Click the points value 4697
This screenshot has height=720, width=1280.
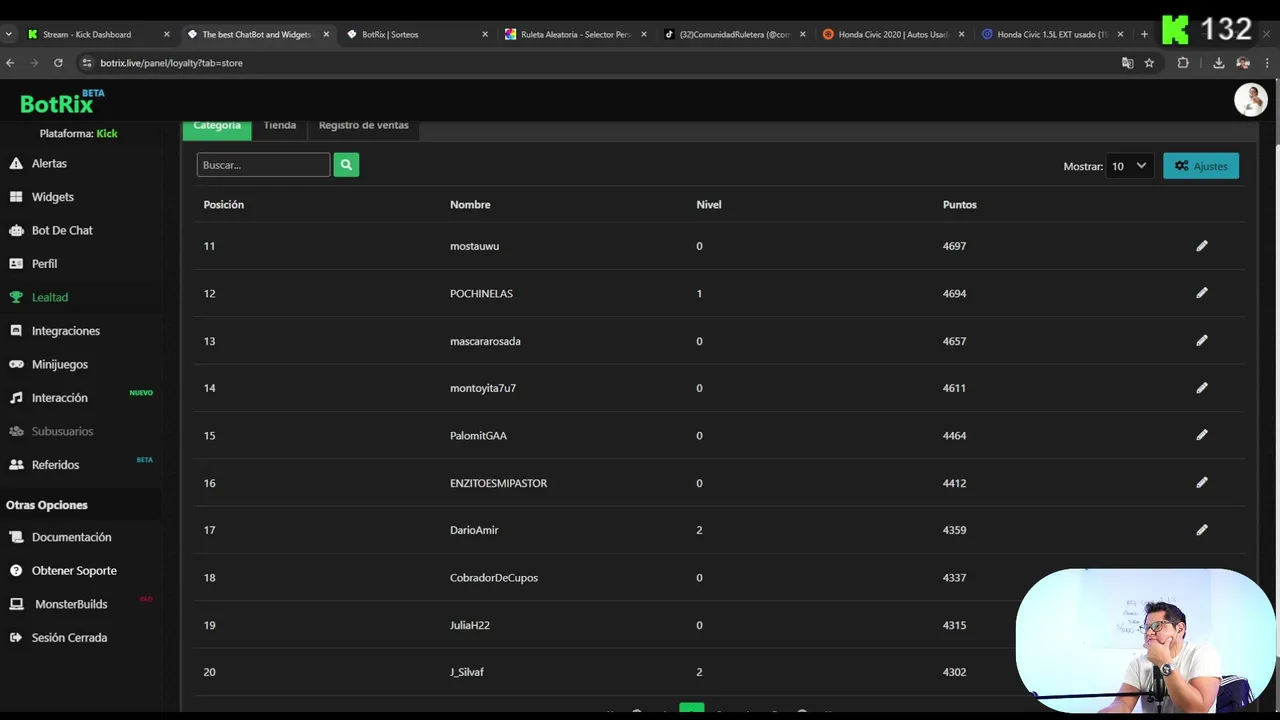pos(955,246)
